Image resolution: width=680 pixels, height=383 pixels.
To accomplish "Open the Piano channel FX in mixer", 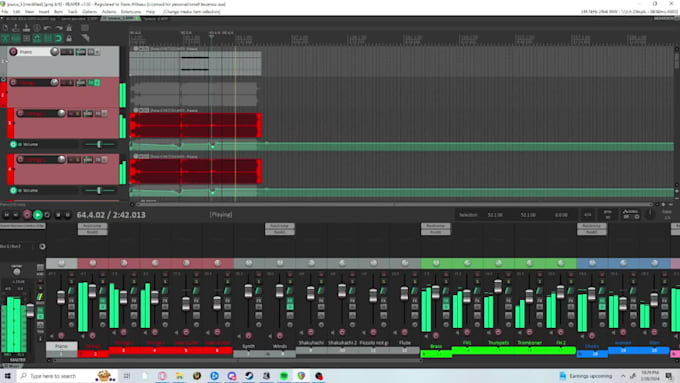I will tap(71, 301).
